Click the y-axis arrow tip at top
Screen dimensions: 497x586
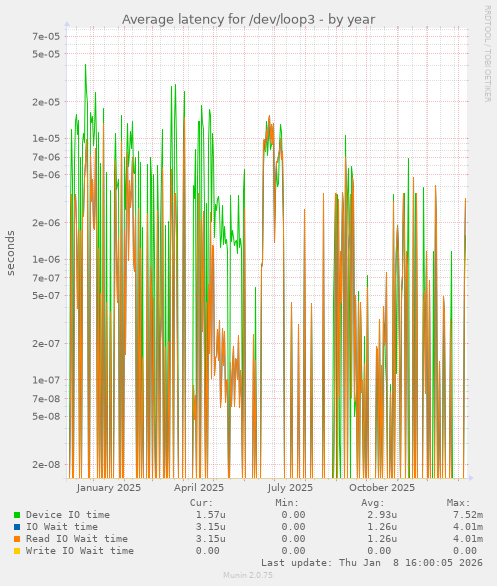click(x=67, y=24)
